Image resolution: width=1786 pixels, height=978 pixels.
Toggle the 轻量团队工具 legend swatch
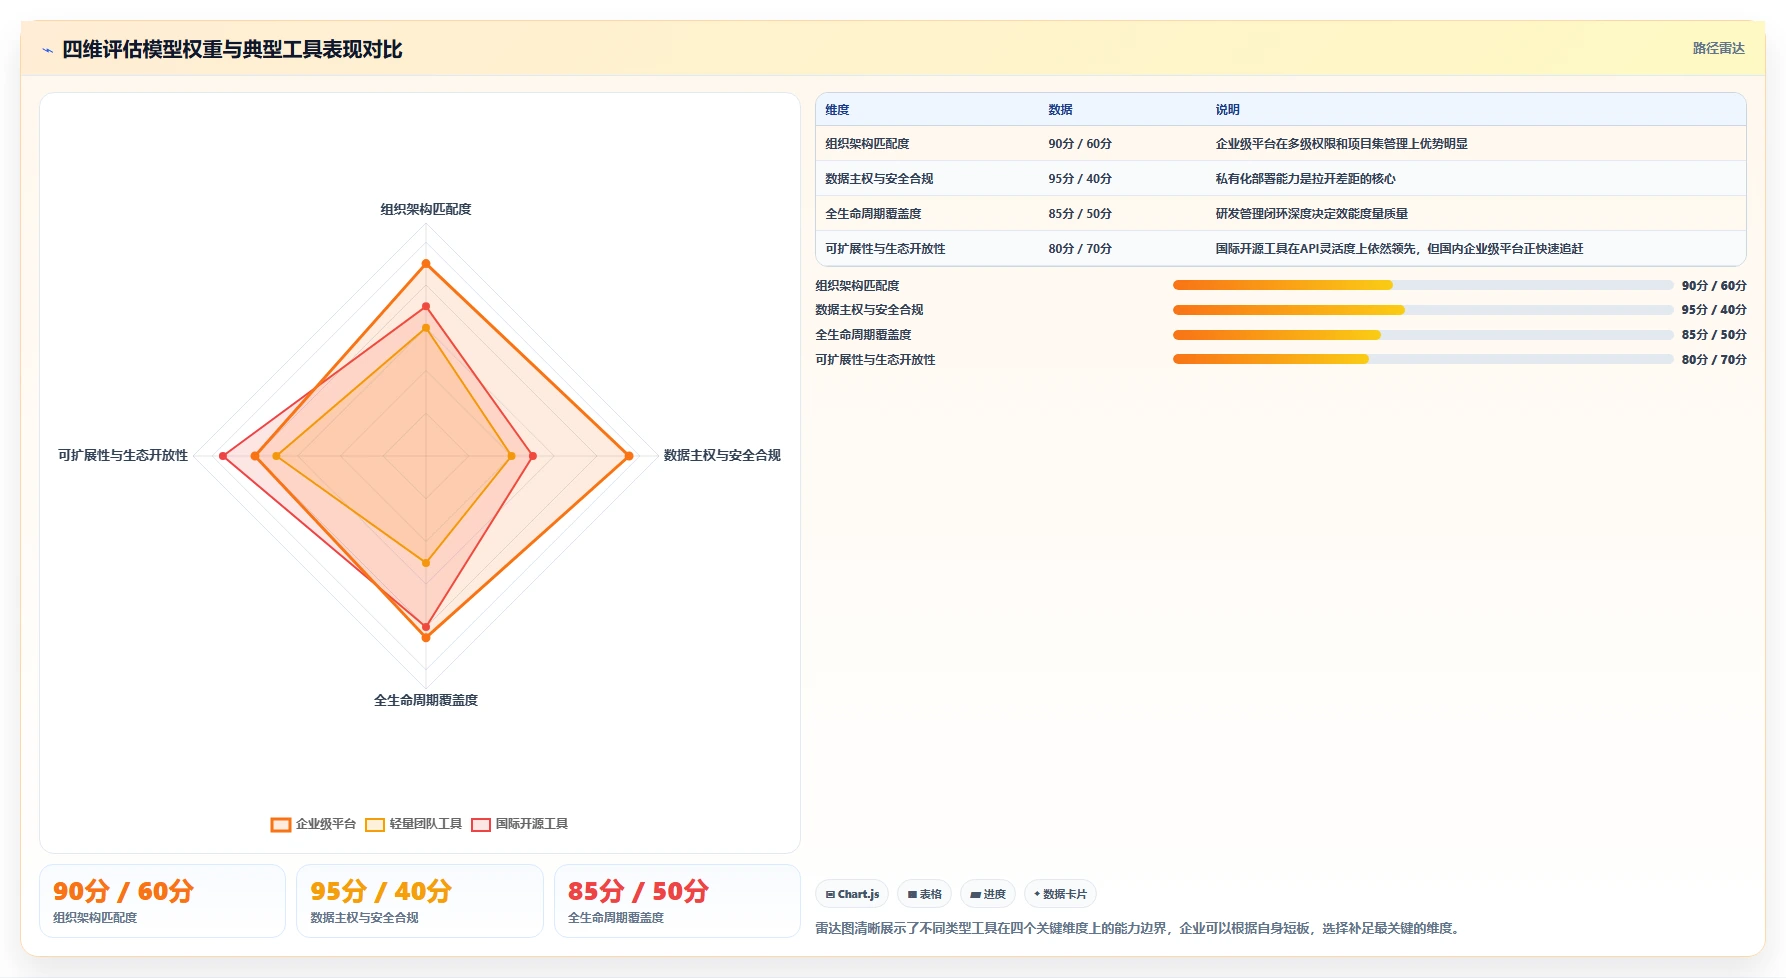click(x=375, y=825)
